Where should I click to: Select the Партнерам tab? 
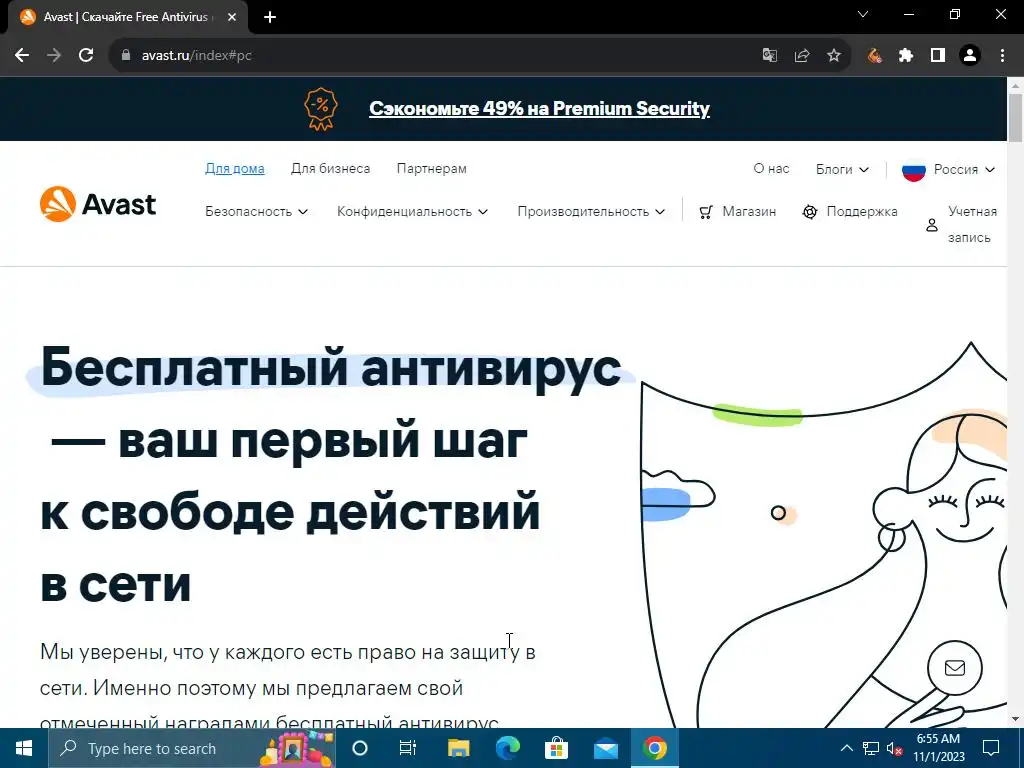(x=432, y=168)
